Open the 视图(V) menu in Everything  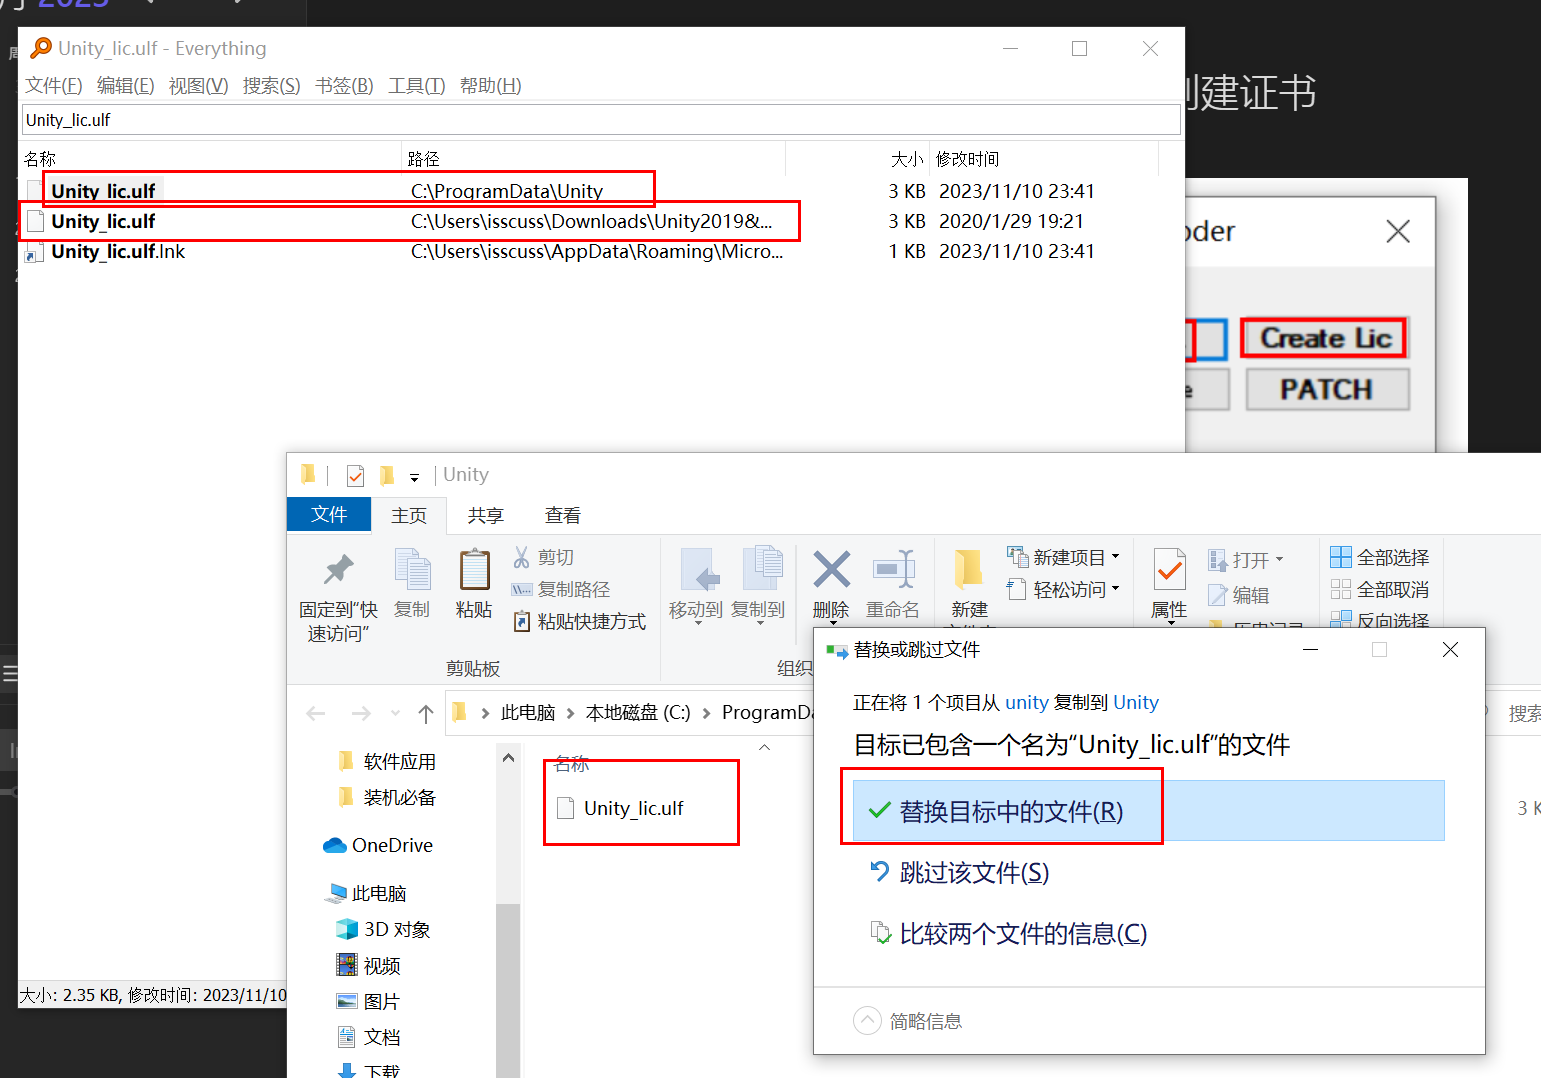click(198, 85)
